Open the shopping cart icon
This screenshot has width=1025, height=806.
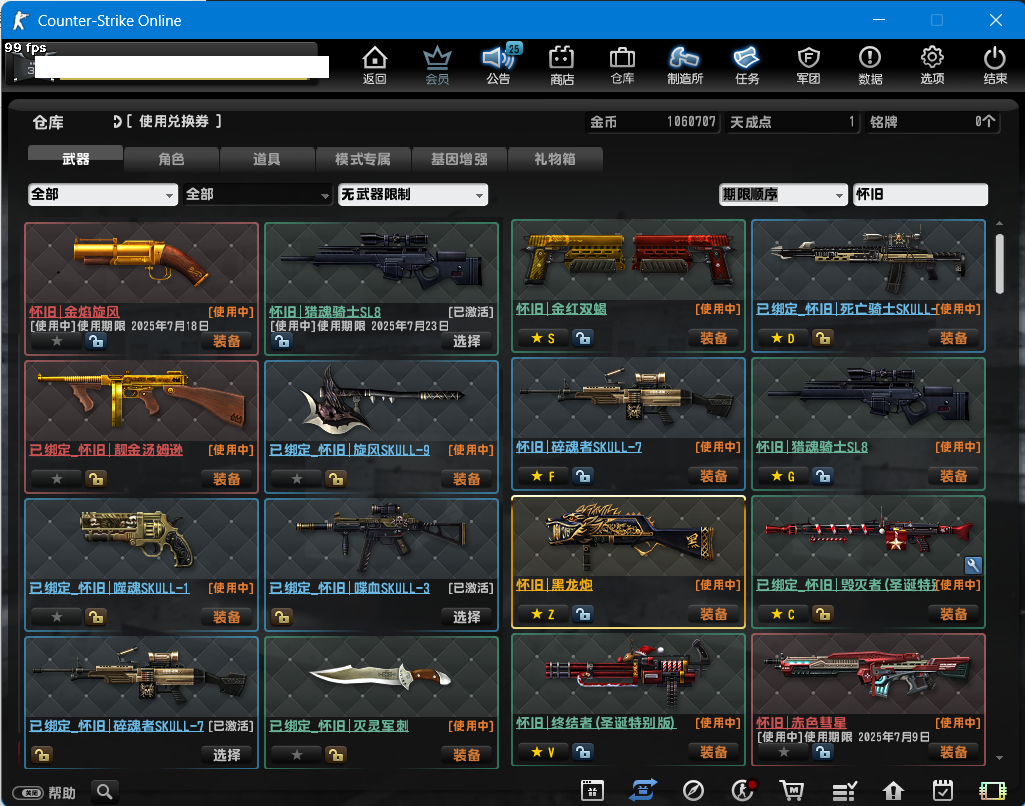pyautogui.click(x=792, y=790)
